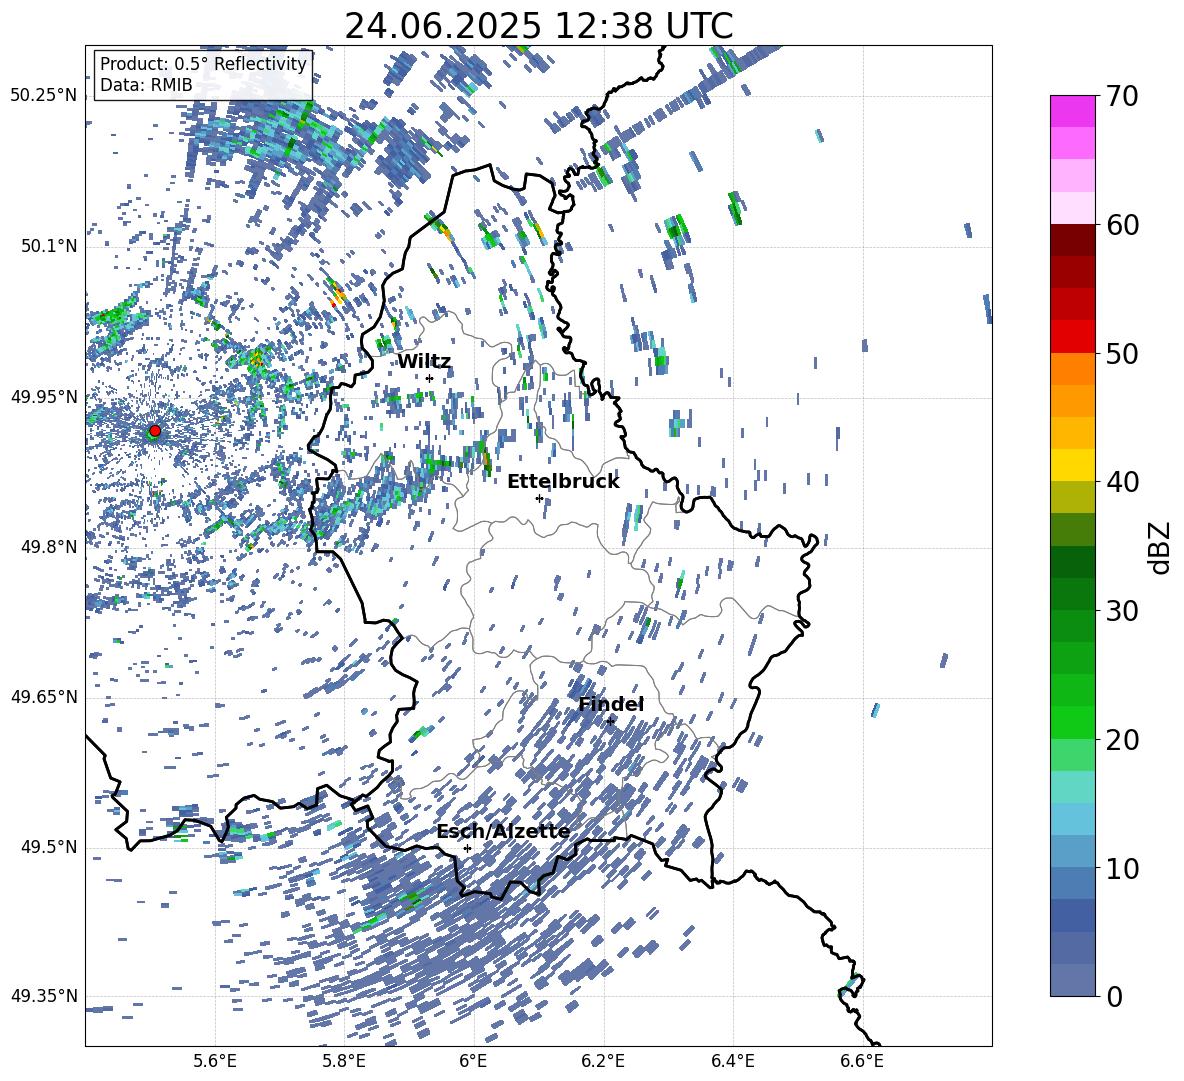This screenshot has height=1081, width=1184.
Task: Click the 49.5°N latitude label
Action: pos(48,847)
